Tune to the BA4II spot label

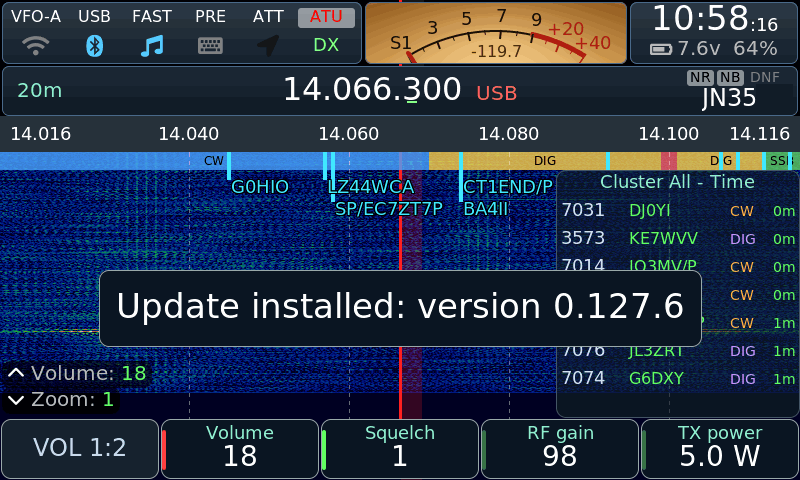(x=486, y=209)
